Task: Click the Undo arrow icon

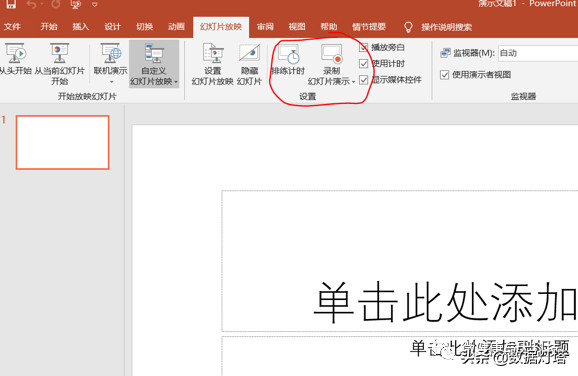Action: point(32,4)
